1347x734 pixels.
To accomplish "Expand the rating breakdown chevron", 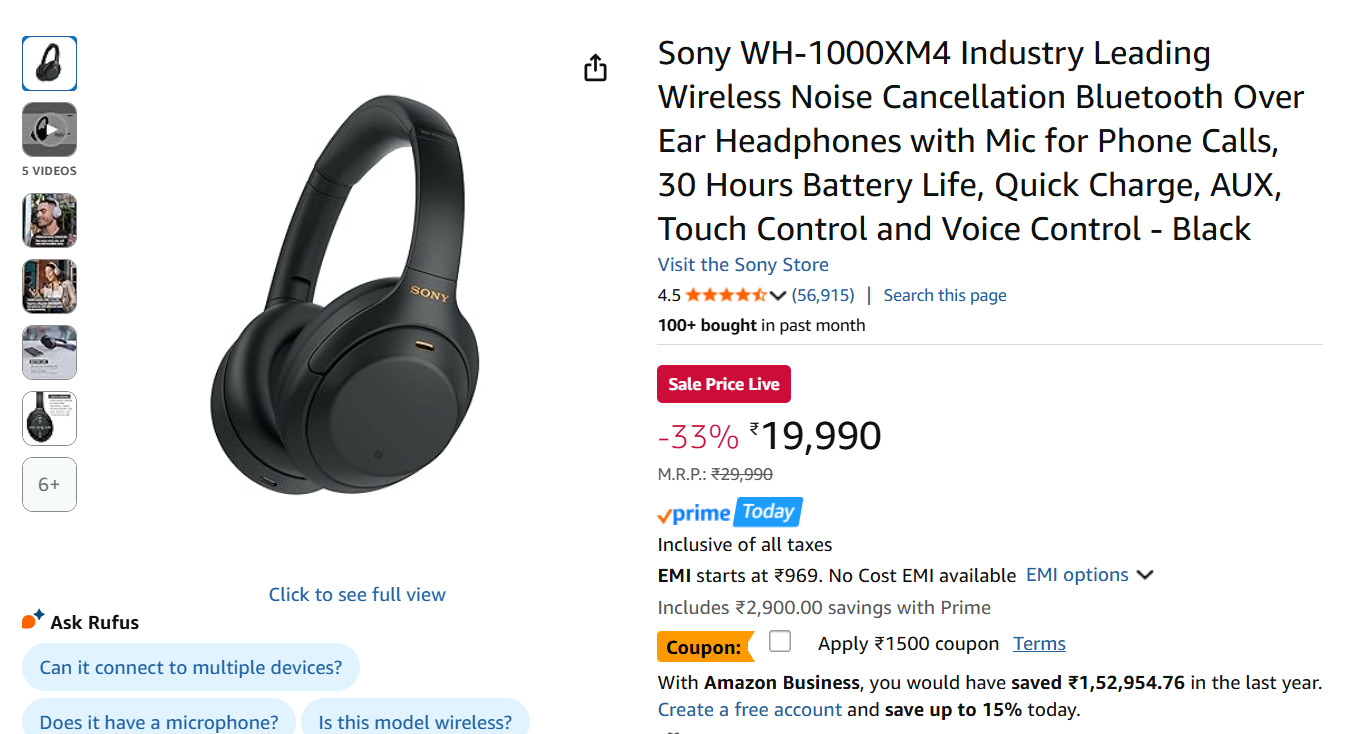I will (x=778, y=295).
